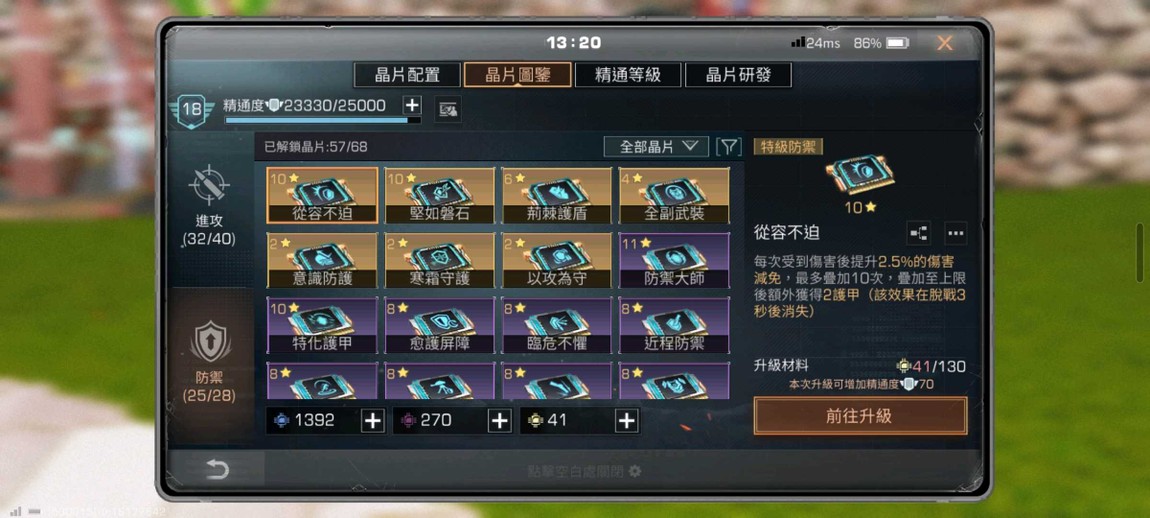Close the chip panel with the X
1150x518 pixels.
tap(945, 43)
